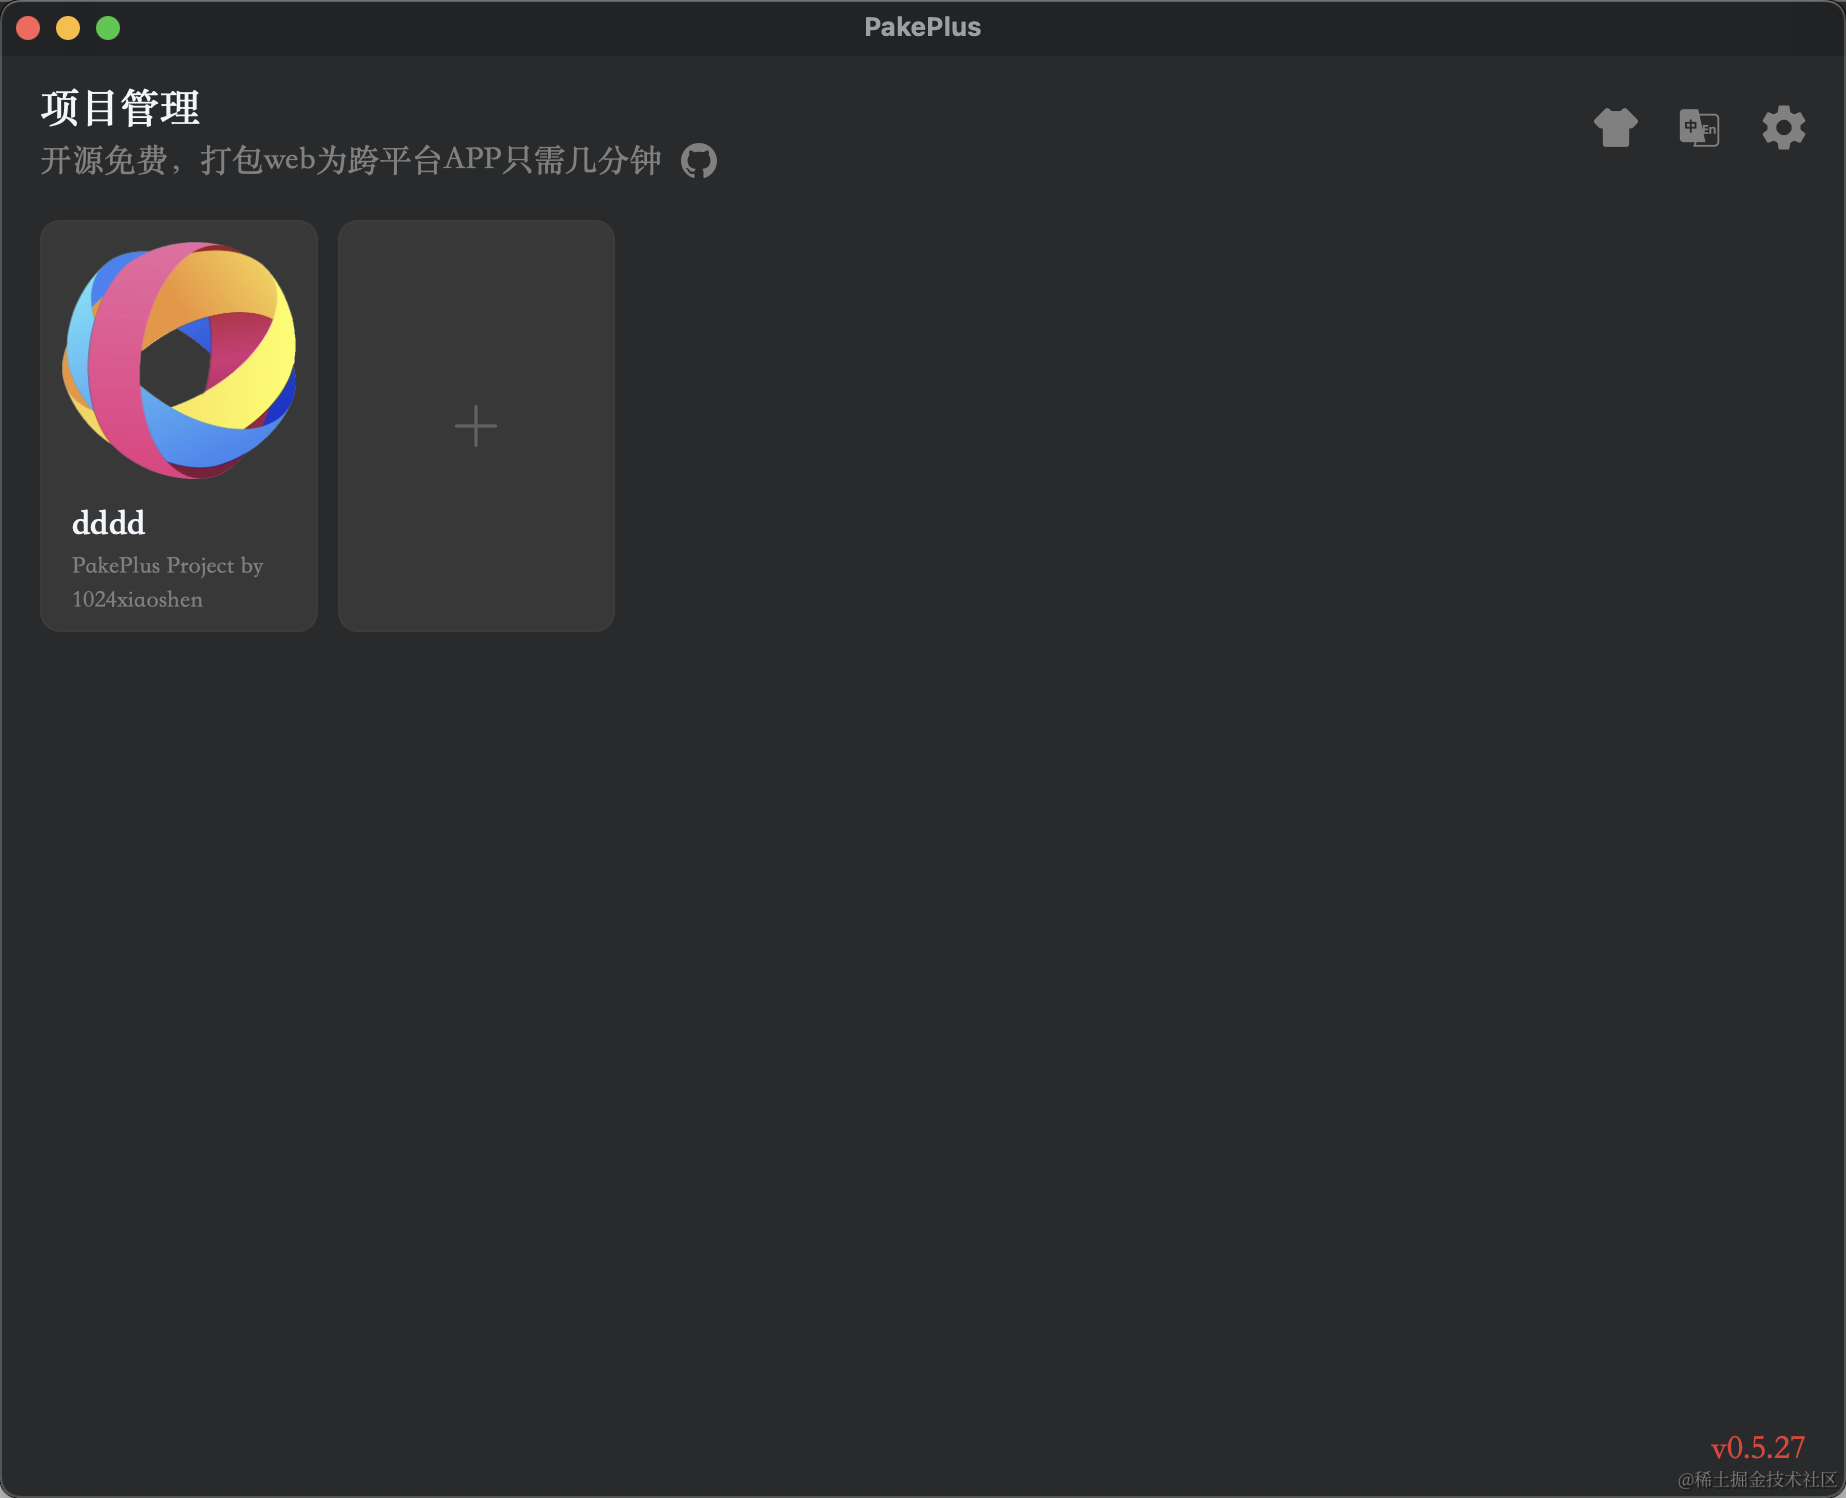Create a new project with the plus card
Screen dimensions: 1846x1498
click(476, 426)
